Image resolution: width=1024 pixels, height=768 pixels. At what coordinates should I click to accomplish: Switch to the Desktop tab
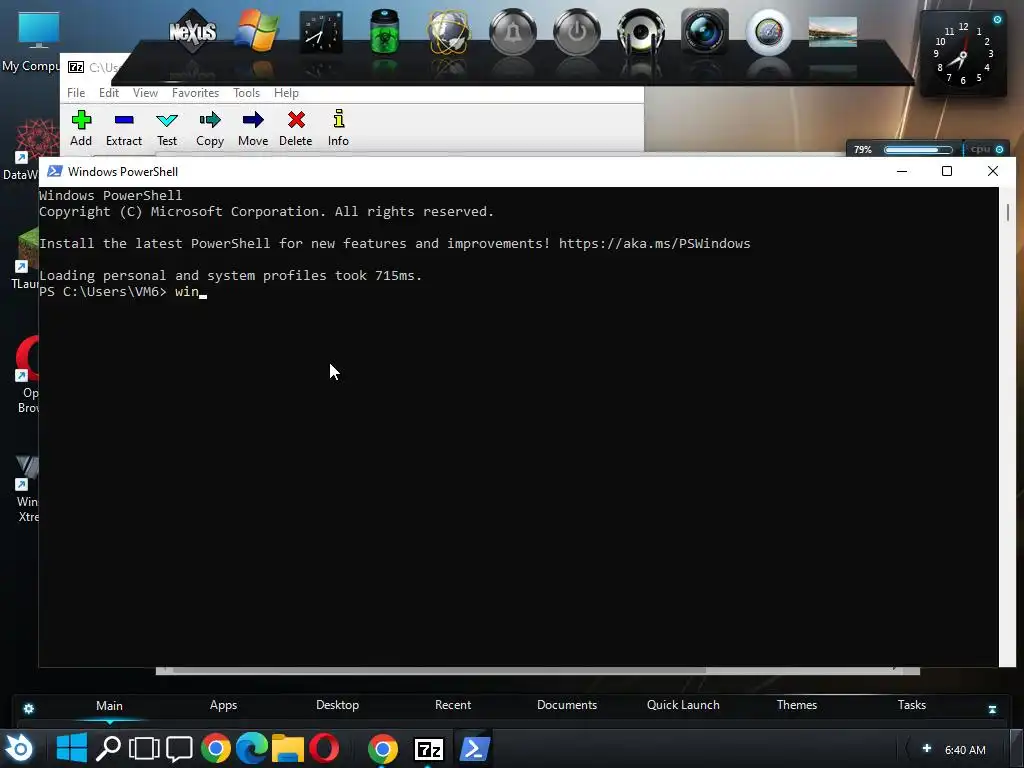tap(338, 705)
